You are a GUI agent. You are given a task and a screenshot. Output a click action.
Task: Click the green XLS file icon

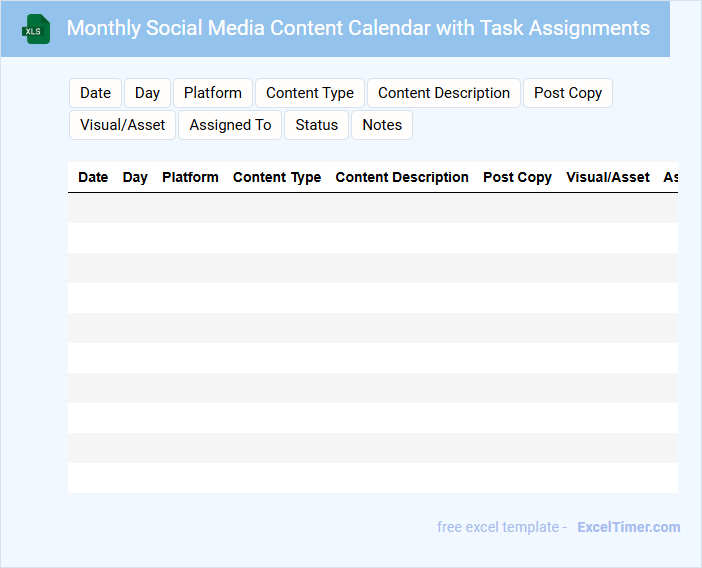[x=36, y=29]
